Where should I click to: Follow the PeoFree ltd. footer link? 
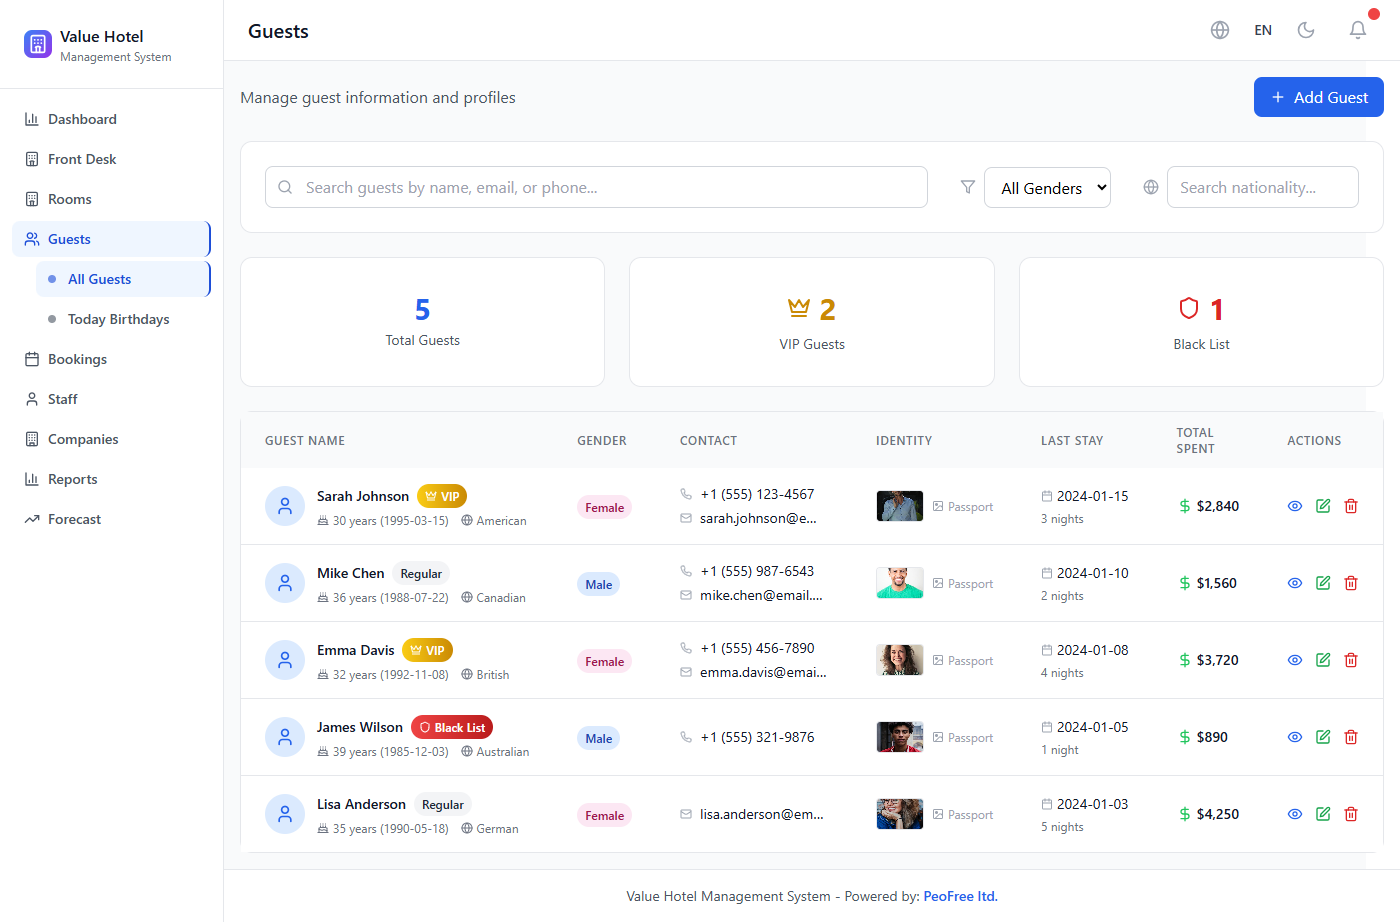(x=960, y=896)
